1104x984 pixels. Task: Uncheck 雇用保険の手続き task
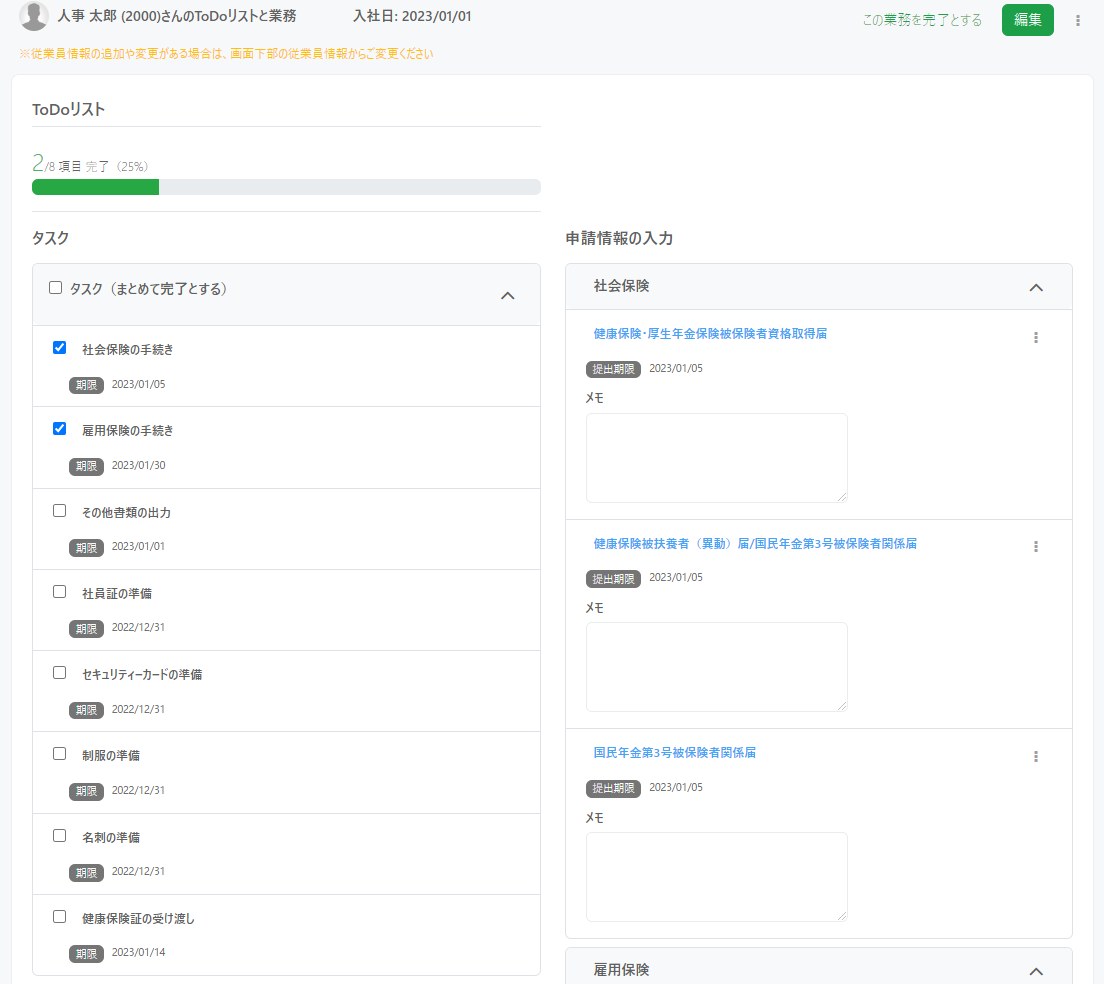click(60, 429)
